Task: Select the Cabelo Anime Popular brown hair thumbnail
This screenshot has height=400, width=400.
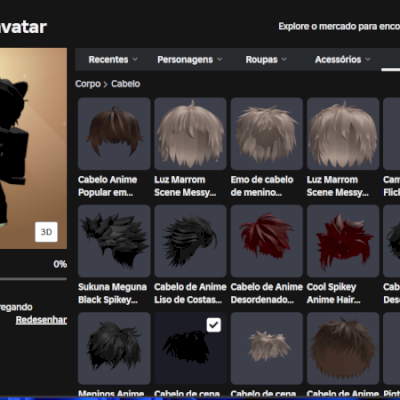Action: (114, 134)
